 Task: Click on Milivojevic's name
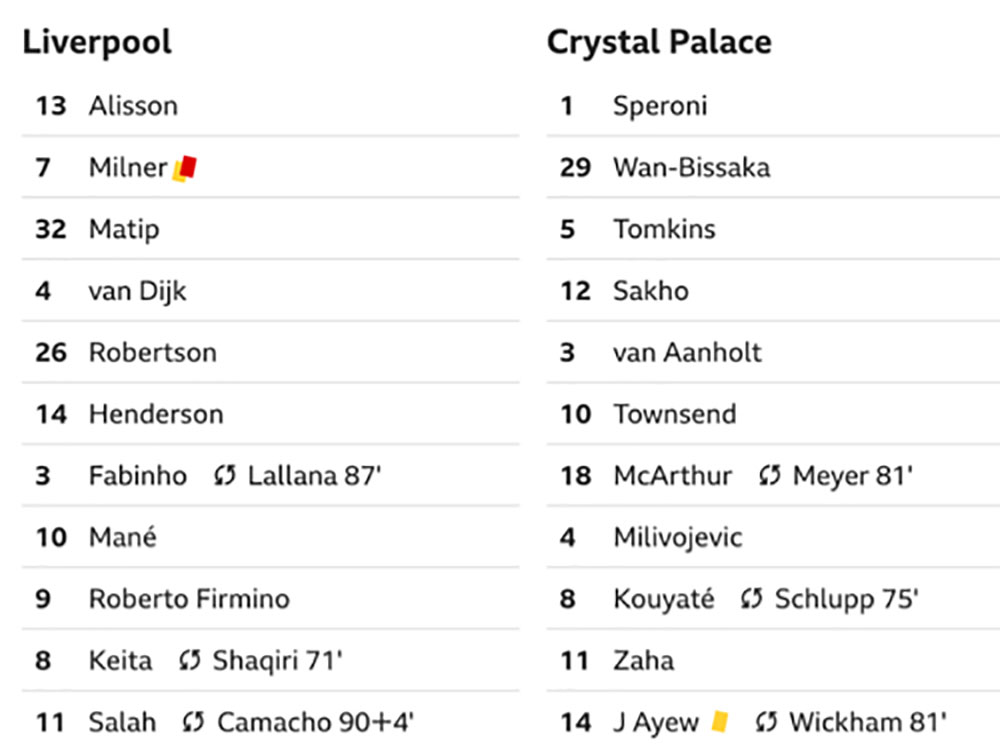click(x=678, y=538)
